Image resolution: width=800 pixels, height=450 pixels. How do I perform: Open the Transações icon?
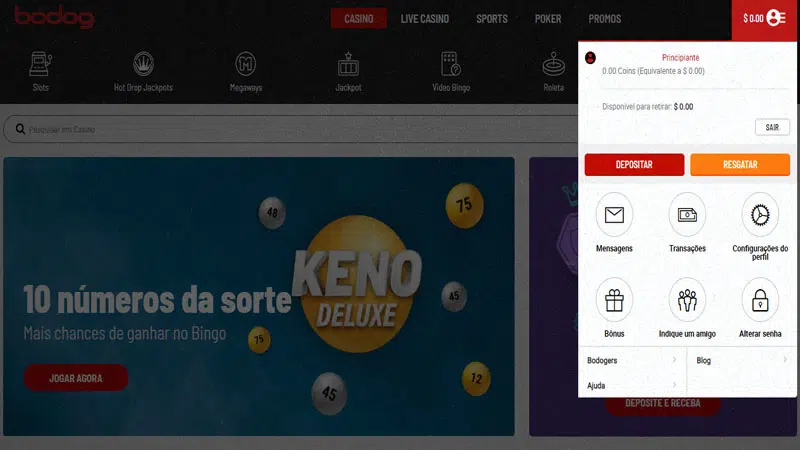[x=687, y=215]
